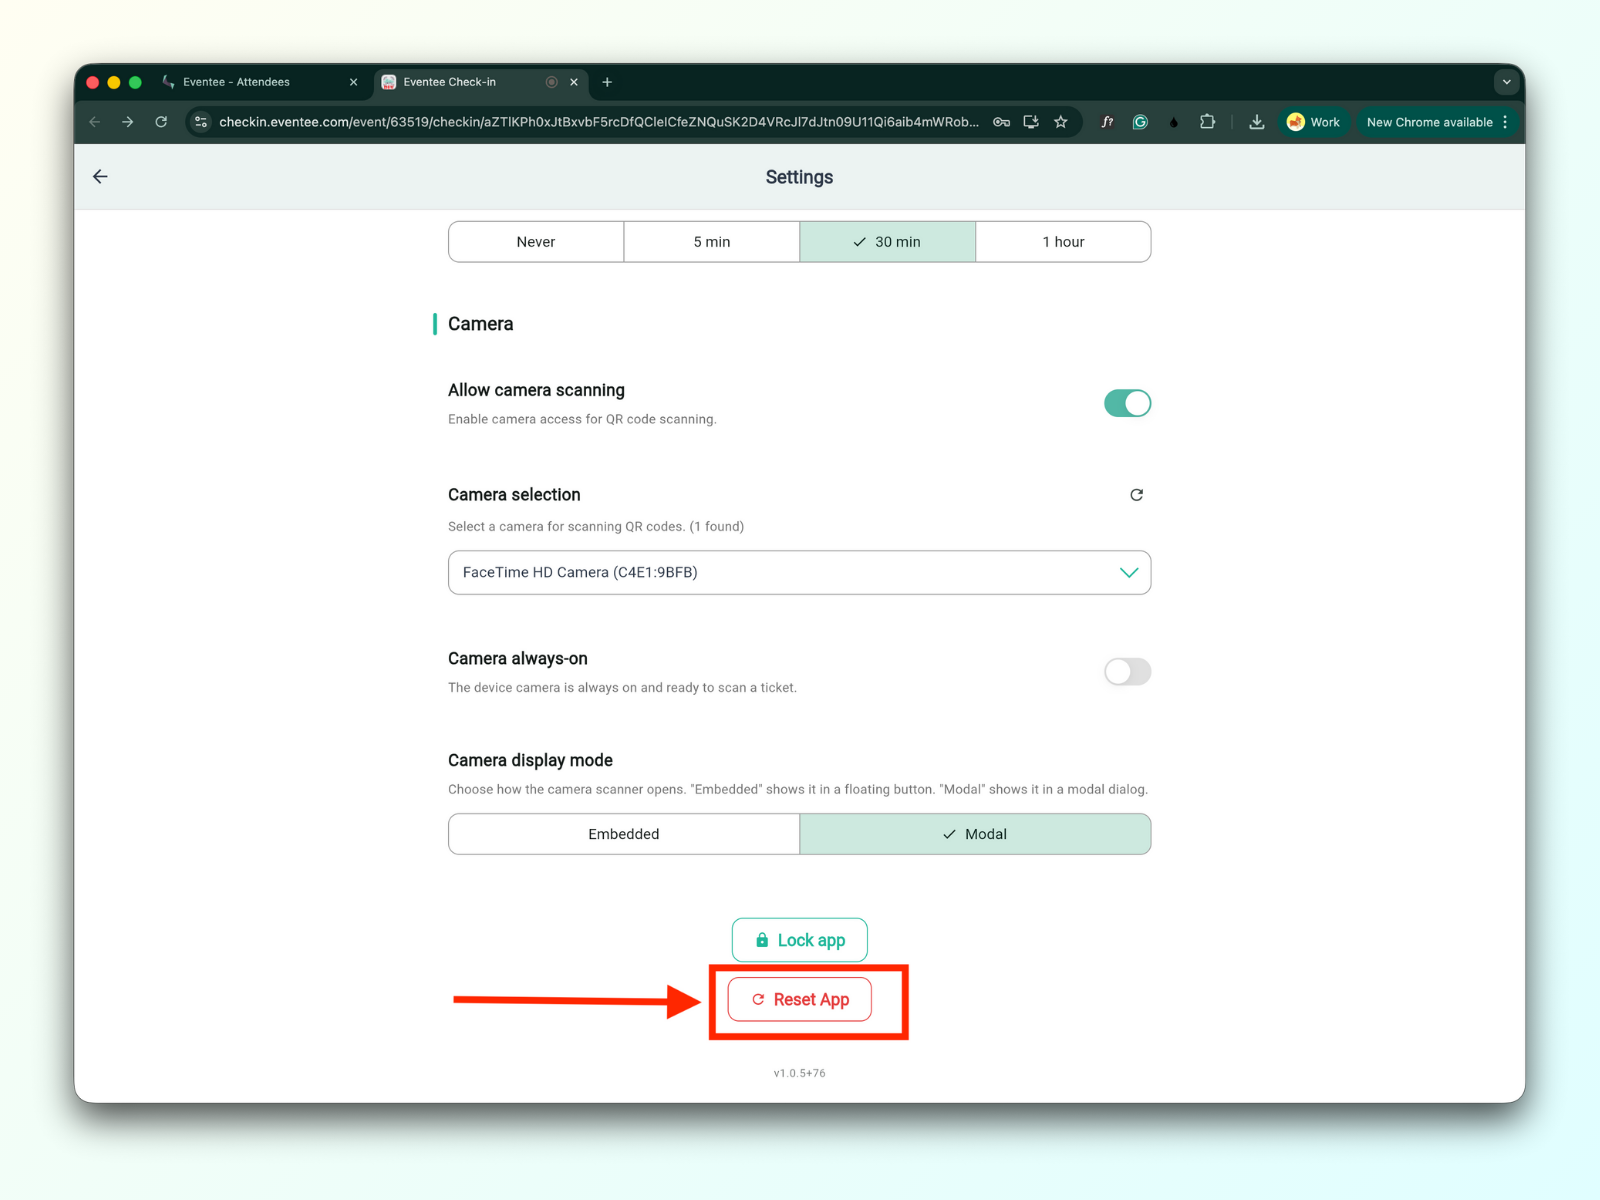Select the 30 min option
The width and height of the screenshot is (1600, 1200).
click(887, 242)
